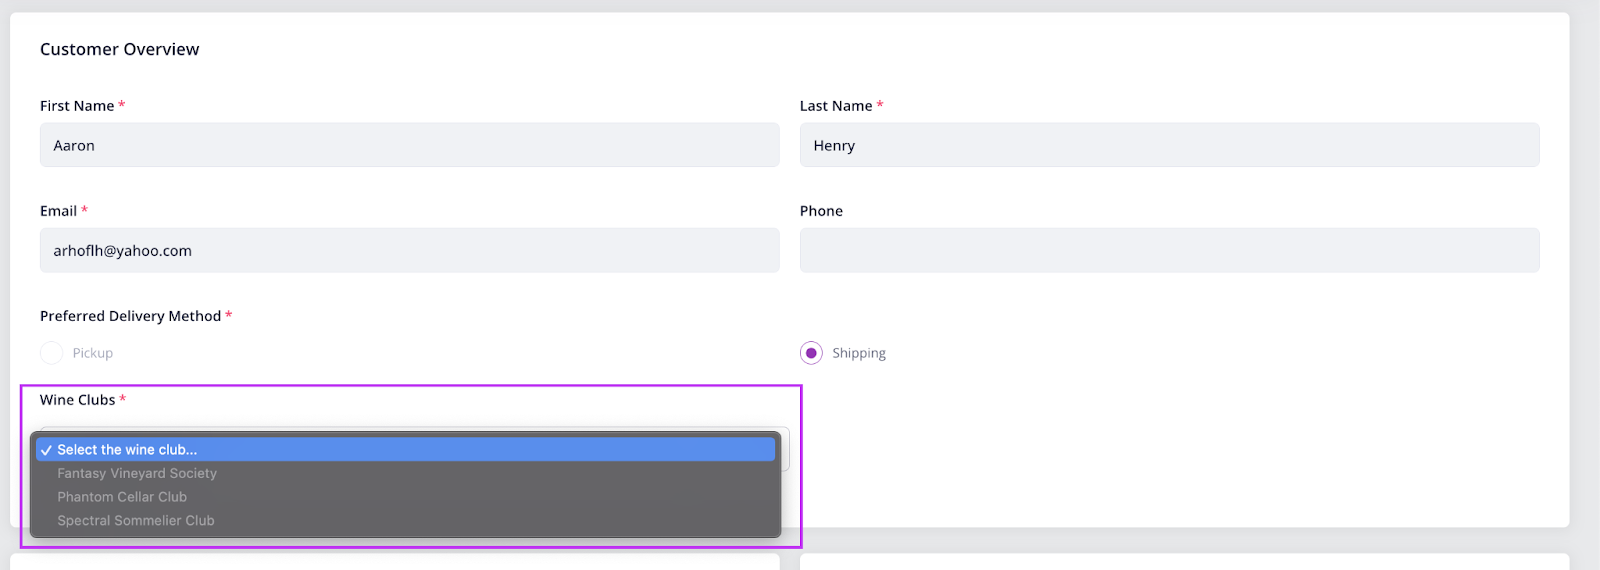This screenshot has width=1600, height=570.
Task: Click the Last Name field containing Henry
Action: pyautogui.click(x=1169, y=145)
